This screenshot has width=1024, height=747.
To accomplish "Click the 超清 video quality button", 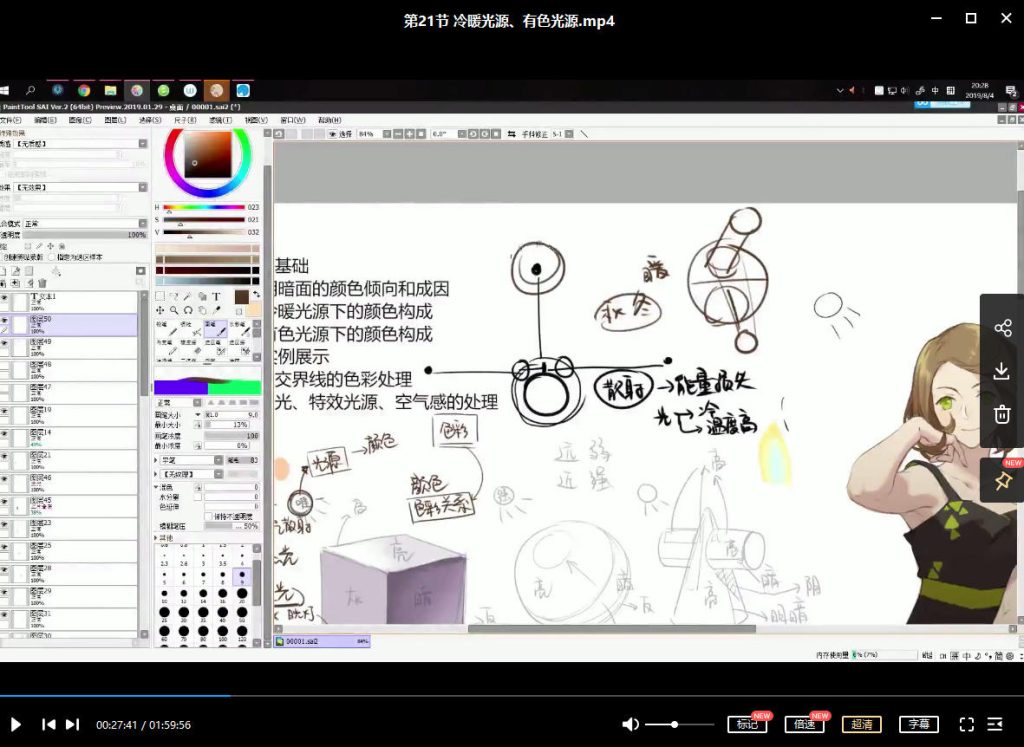I will click(861, 724).
